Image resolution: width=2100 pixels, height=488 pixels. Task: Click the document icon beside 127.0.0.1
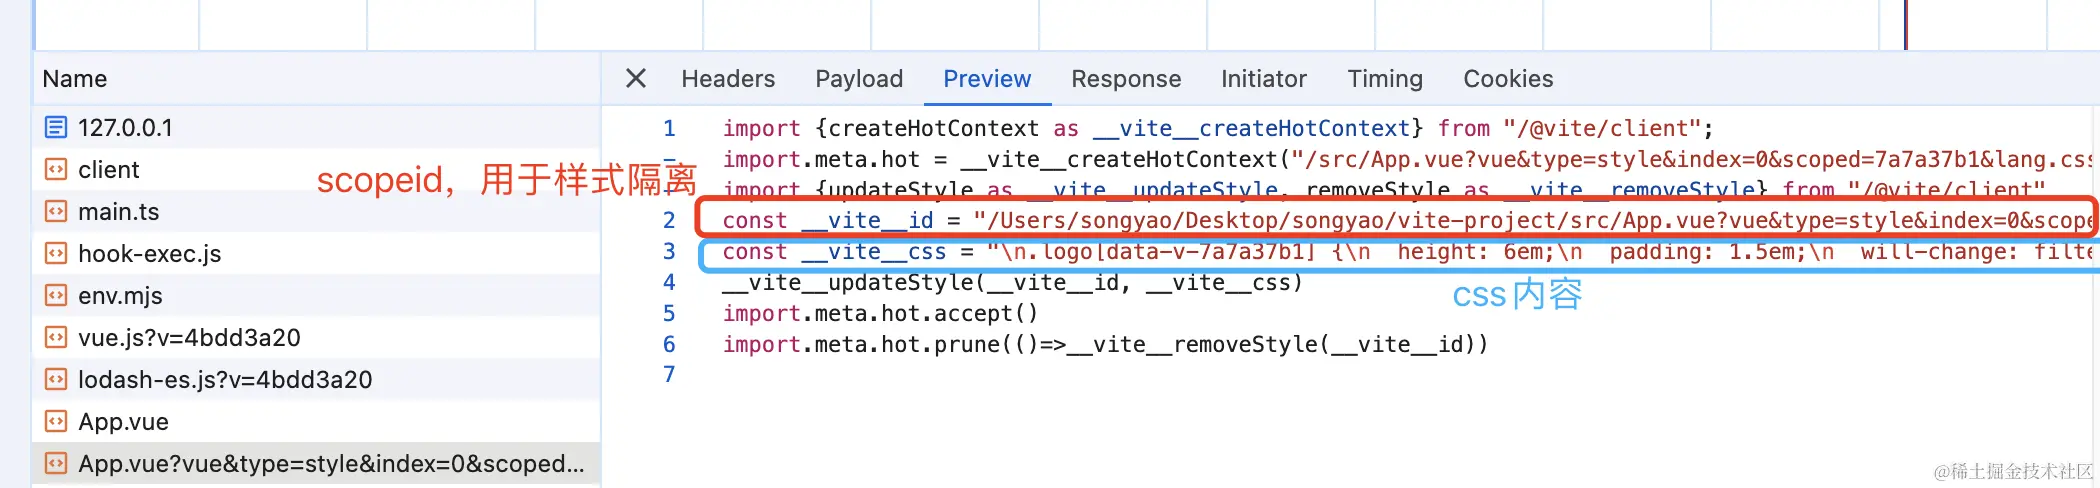pos(56,127)
